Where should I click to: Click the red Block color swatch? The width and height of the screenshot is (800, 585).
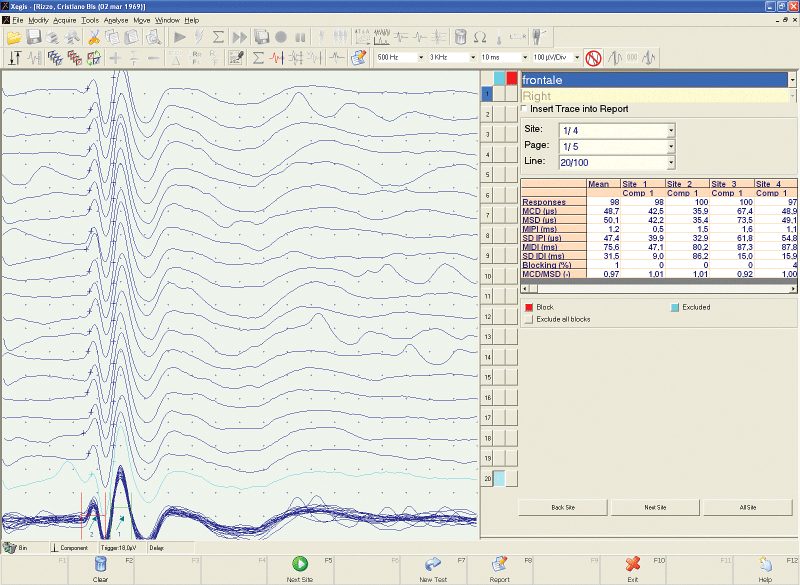(x=528, y=307)
